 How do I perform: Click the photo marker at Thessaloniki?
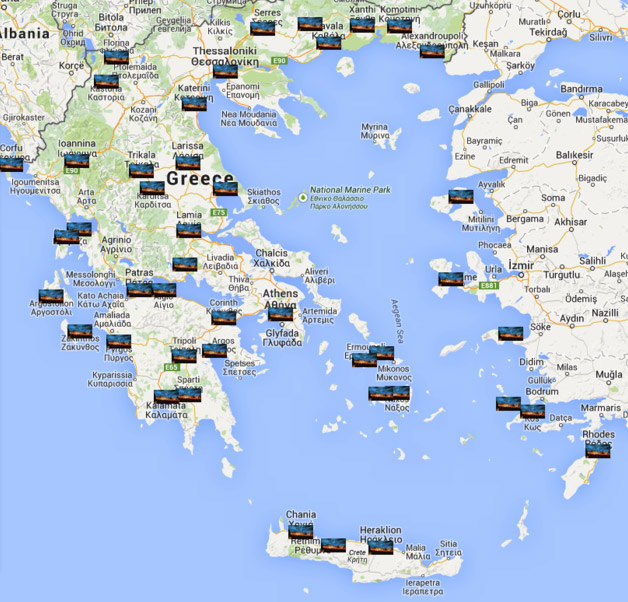[225, 71]
